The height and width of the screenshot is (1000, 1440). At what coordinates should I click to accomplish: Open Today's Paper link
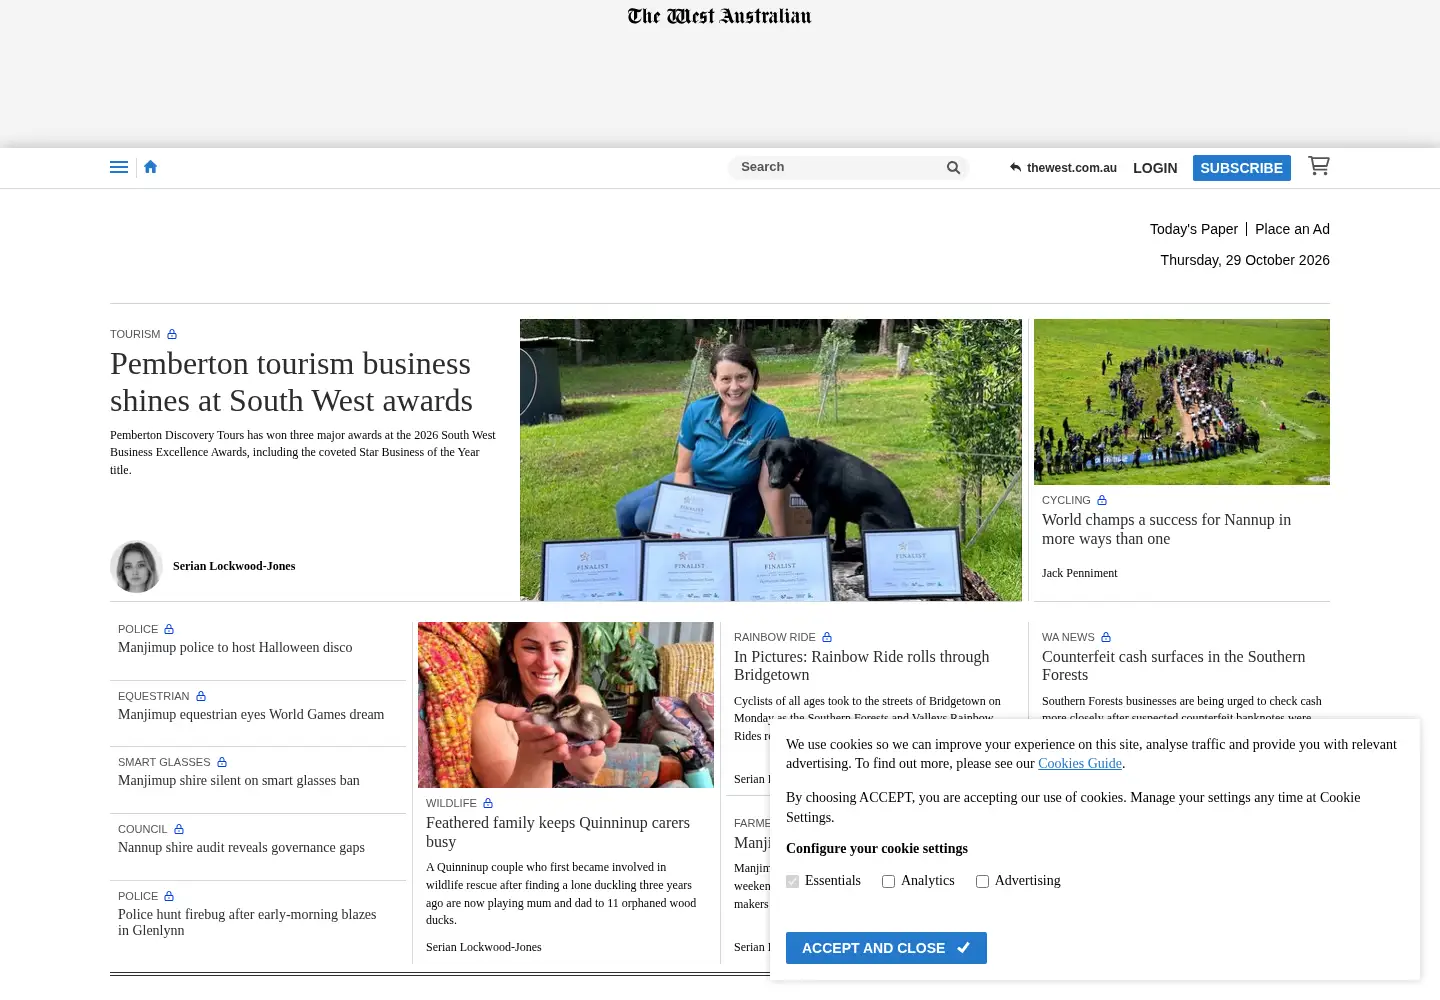click(1193, 229)
